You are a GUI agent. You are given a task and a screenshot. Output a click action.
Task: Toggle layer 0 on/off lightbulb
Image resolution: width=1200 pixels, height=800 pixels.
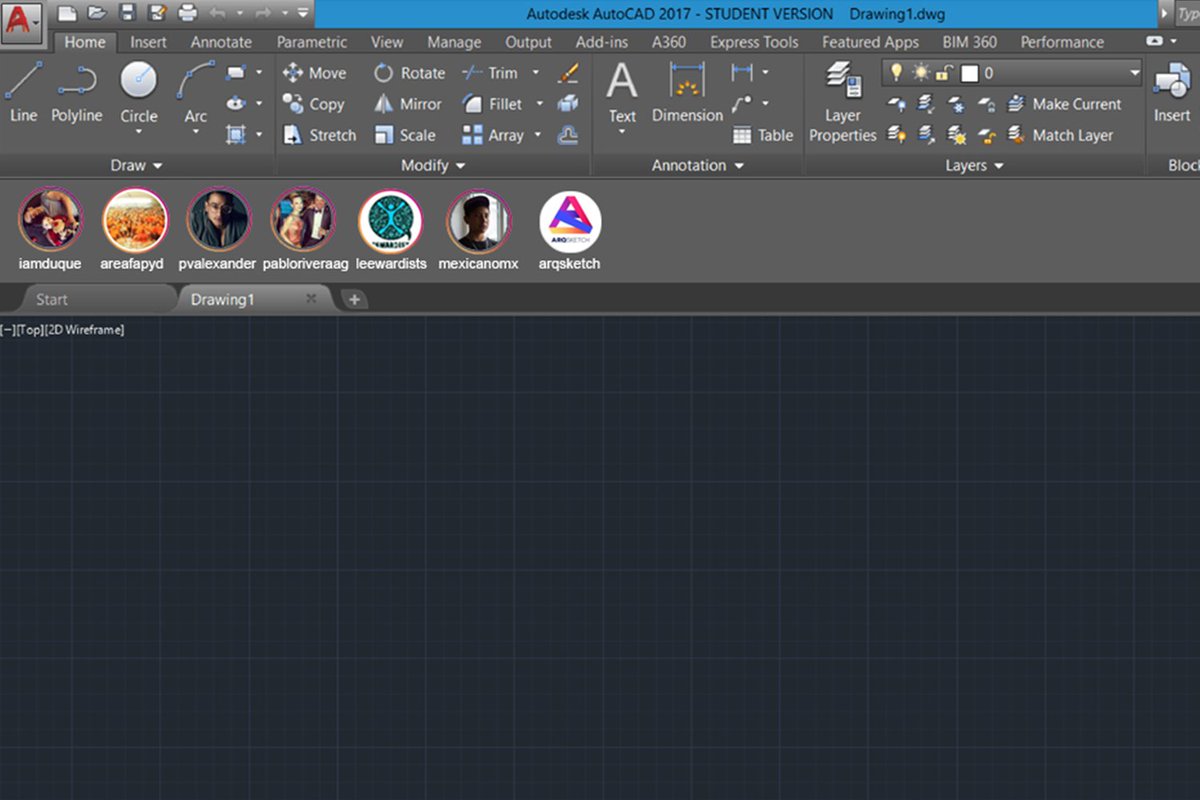(896, 72)
